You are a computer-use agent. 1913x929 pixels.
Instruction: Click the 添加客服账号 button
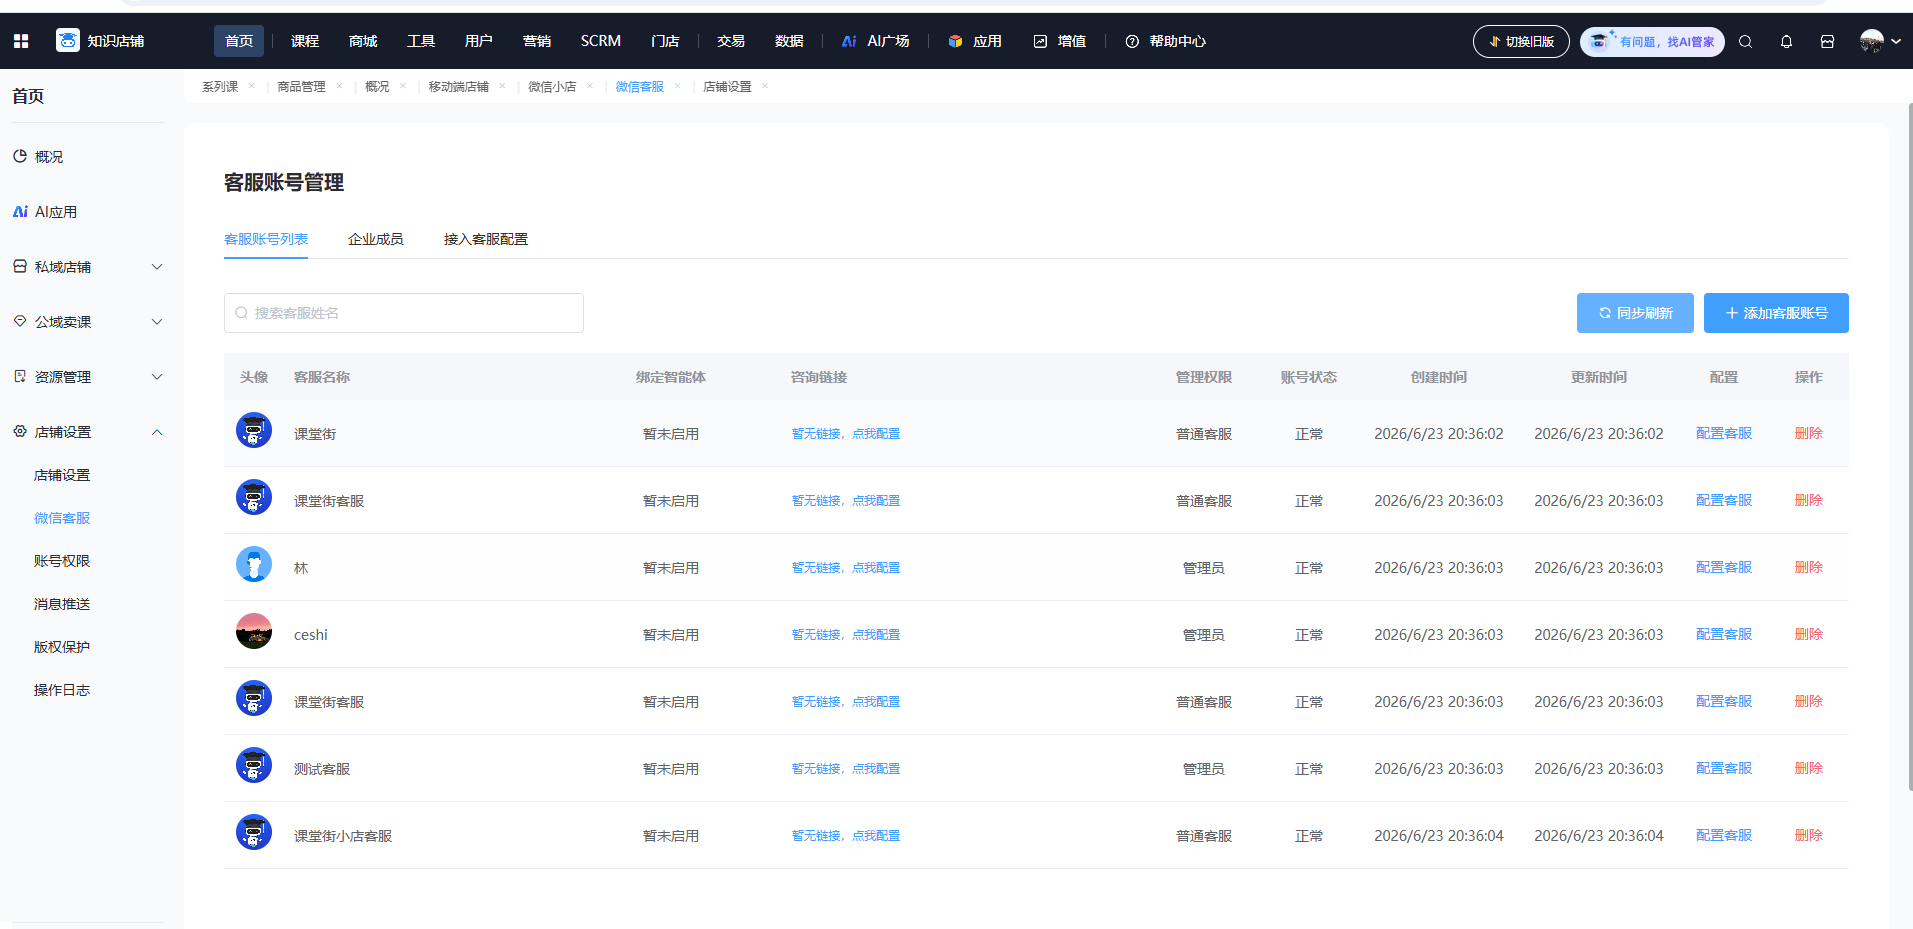[1776, 313]
